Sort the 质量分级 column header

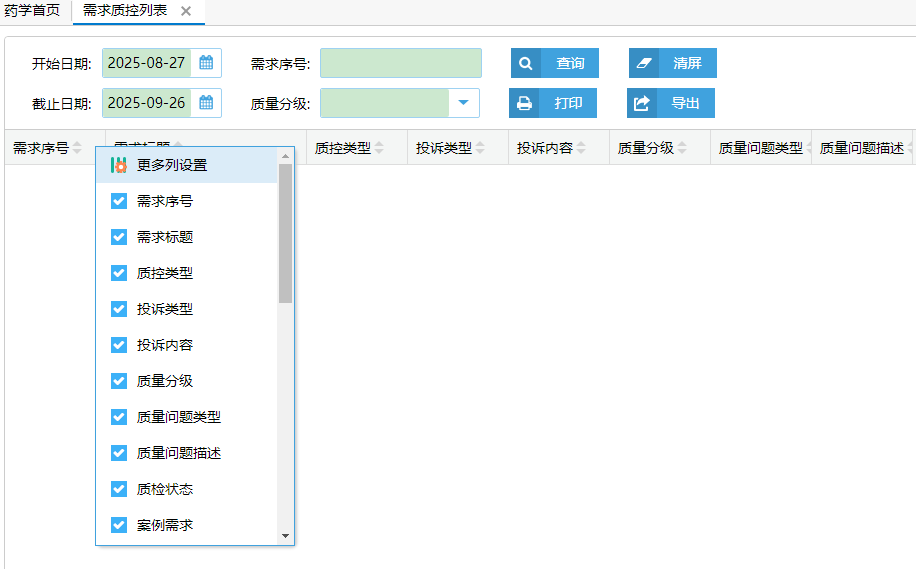(x=646, y=148)
